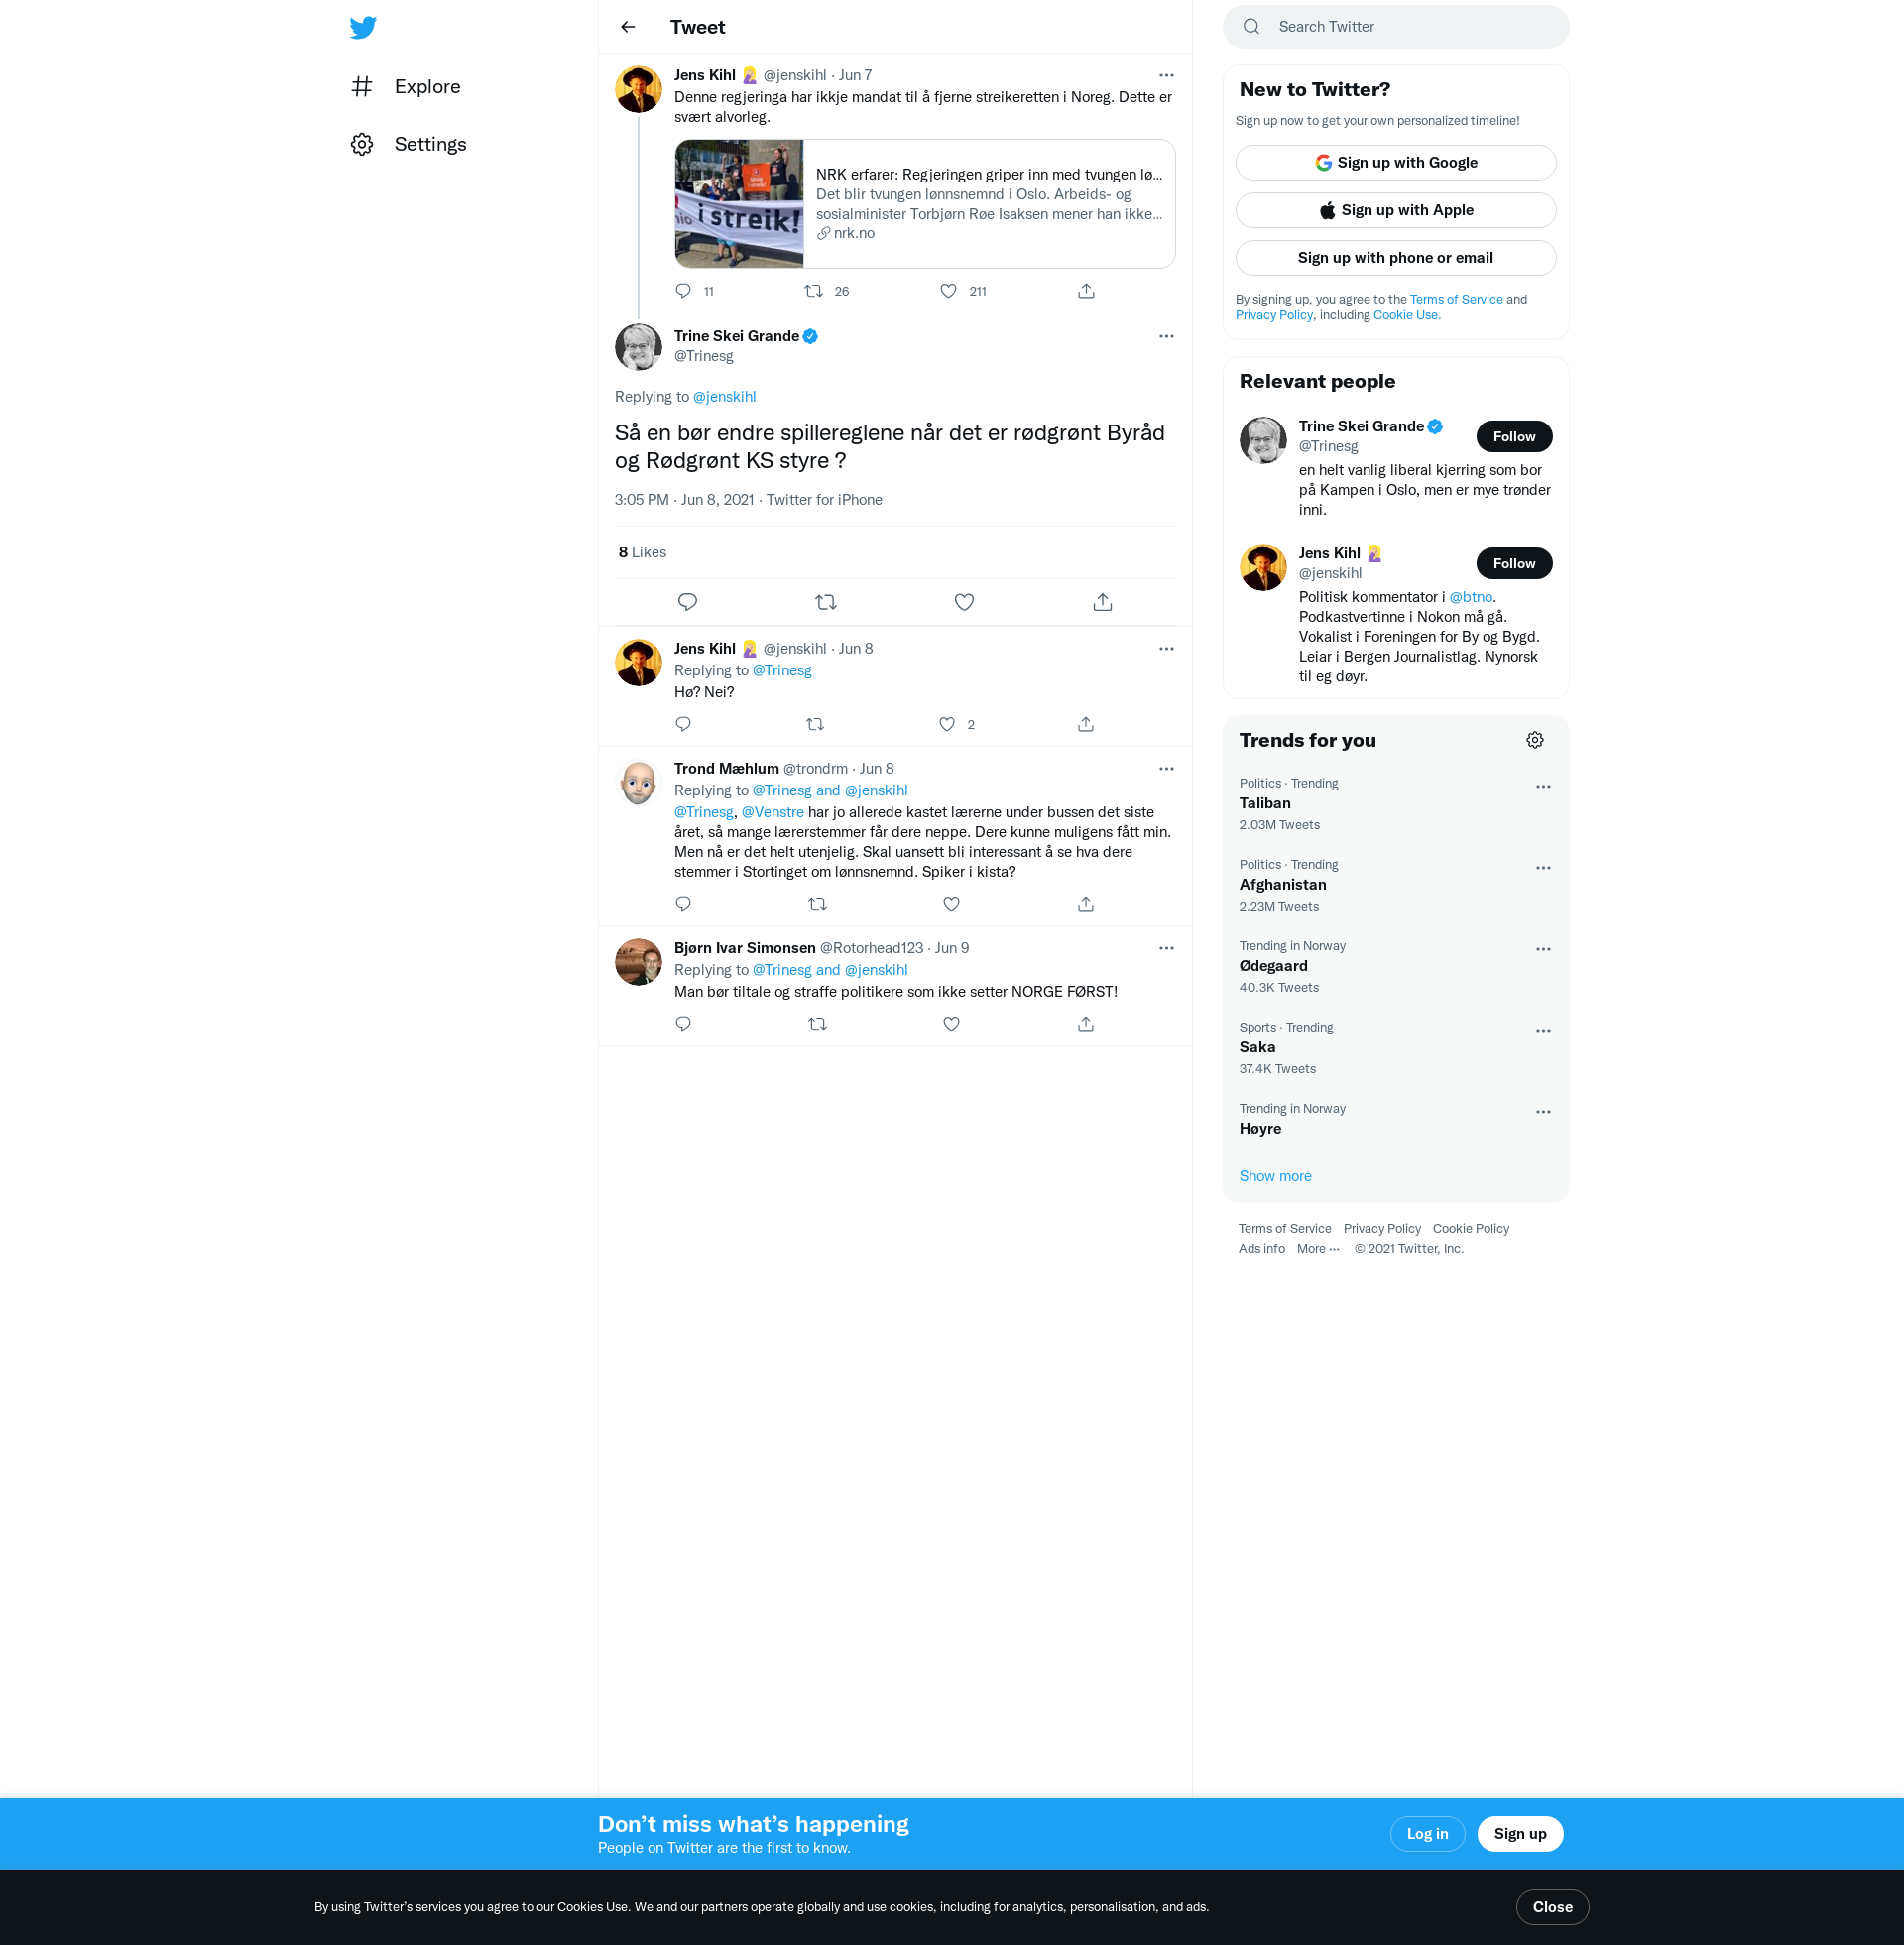The height and width of the screenshot is (1945, 1904).
Task: Share the 'Hø? Nei?' tweet
Action: [1086, 724]
